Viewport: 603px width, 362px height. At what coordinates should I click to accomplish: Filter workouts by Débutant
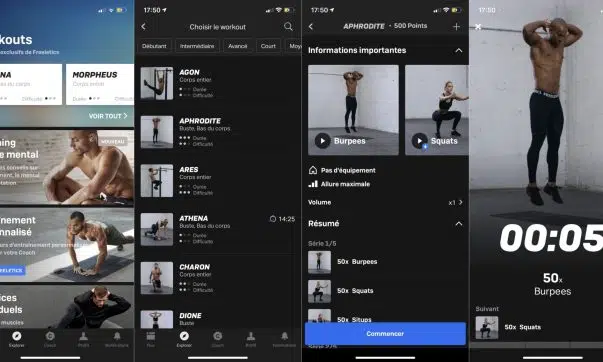154,46
